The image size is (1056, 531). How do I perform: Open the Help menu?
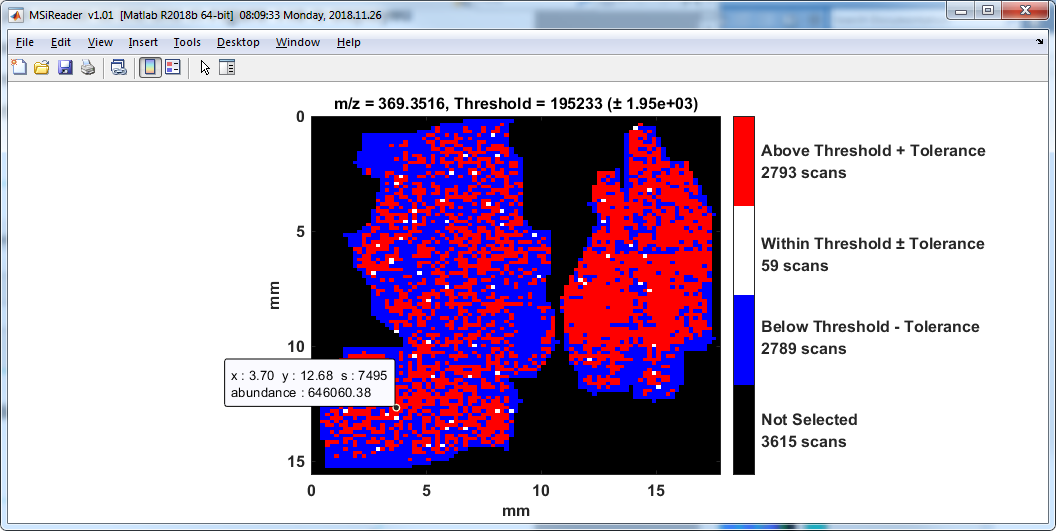point(348,42)
